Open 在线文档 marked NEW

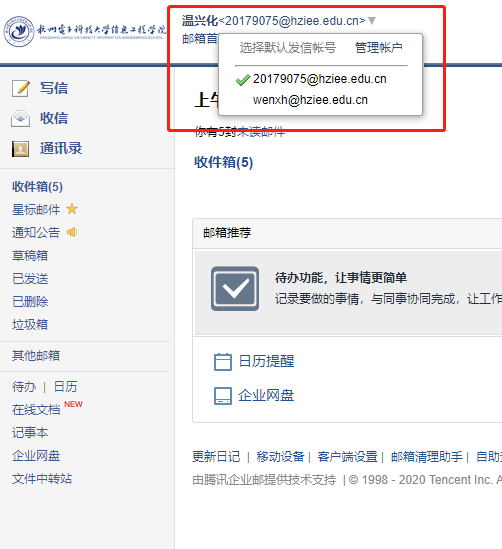pos(36,410)
